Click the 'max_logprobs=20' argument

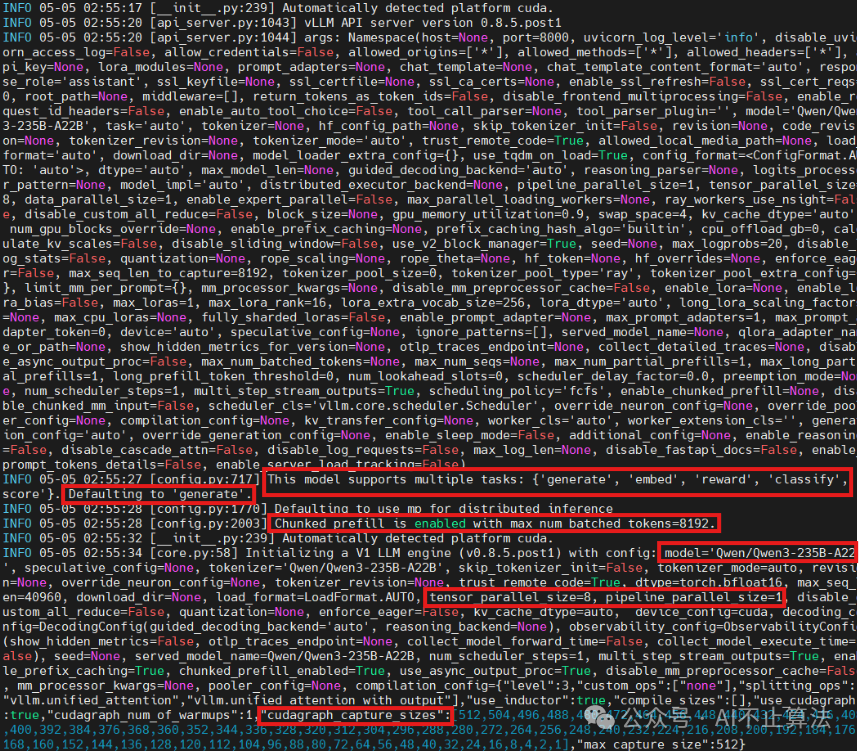pyautogui.click(x=727, y=244)
